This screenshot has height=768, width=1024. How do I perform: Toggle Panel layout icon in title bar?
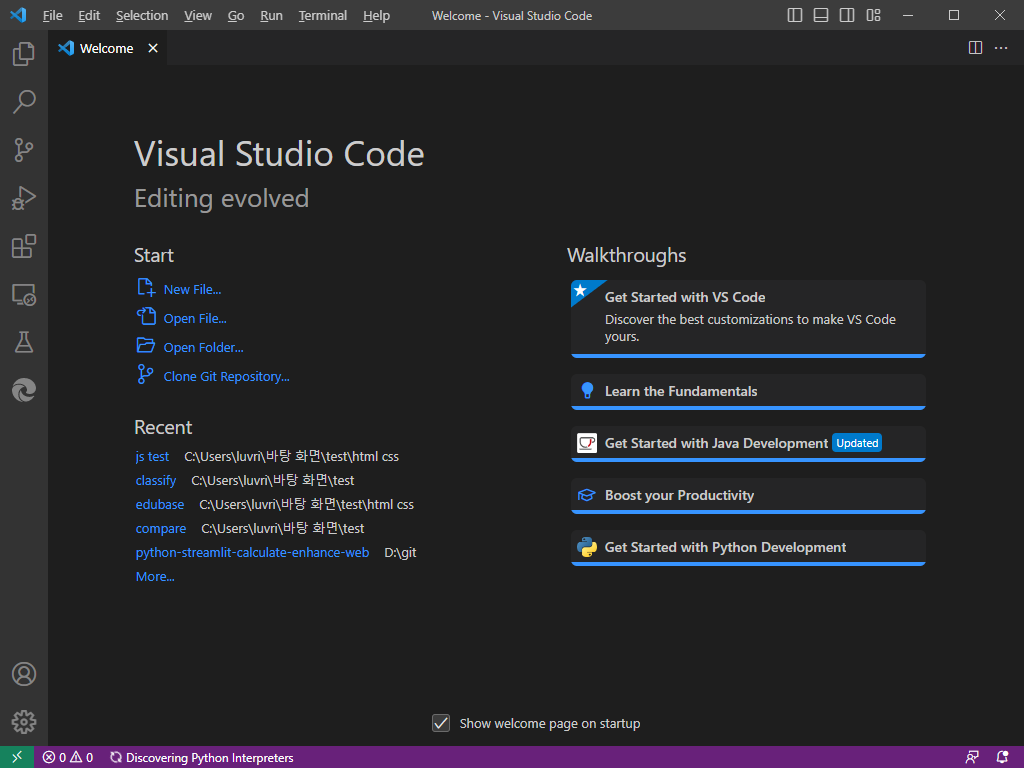coord(821,15)
